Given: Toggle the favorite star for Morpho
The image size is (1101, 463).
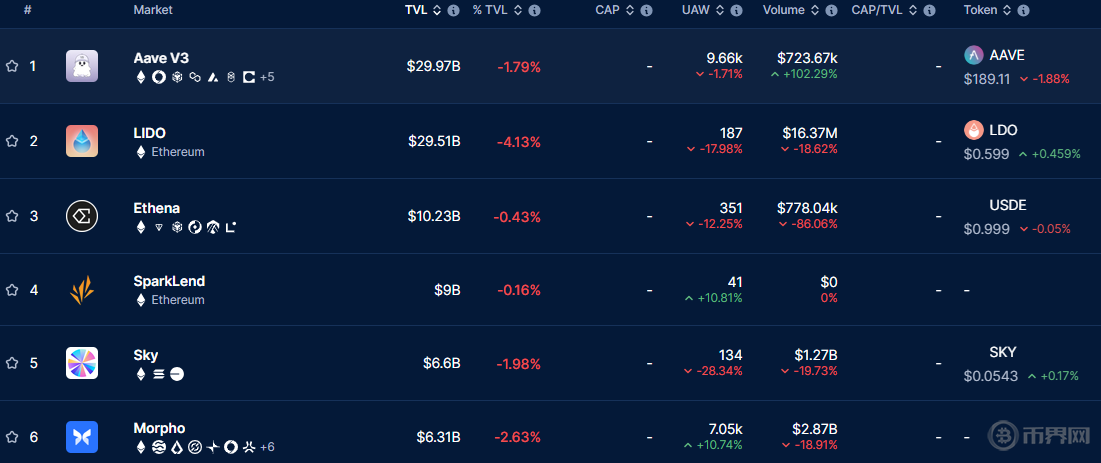Looking at the screenshot, I should pos(12,437).
